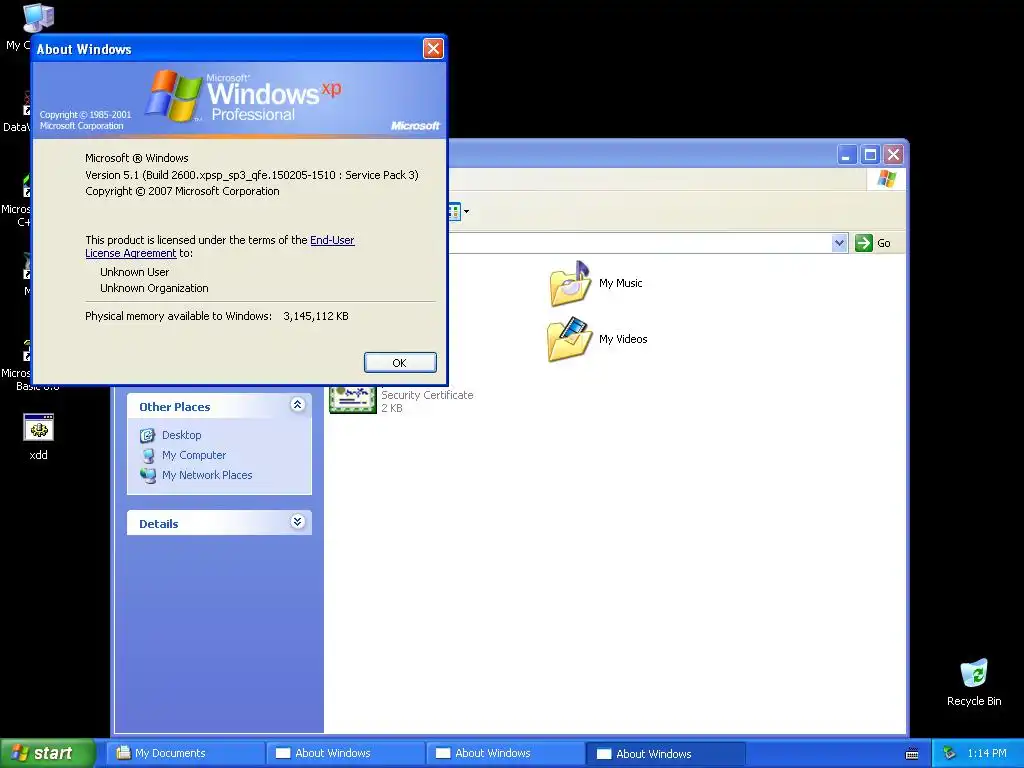Click the 1:14 PM clock
The image size is (1024, 768).
click(x=986, y=754)
